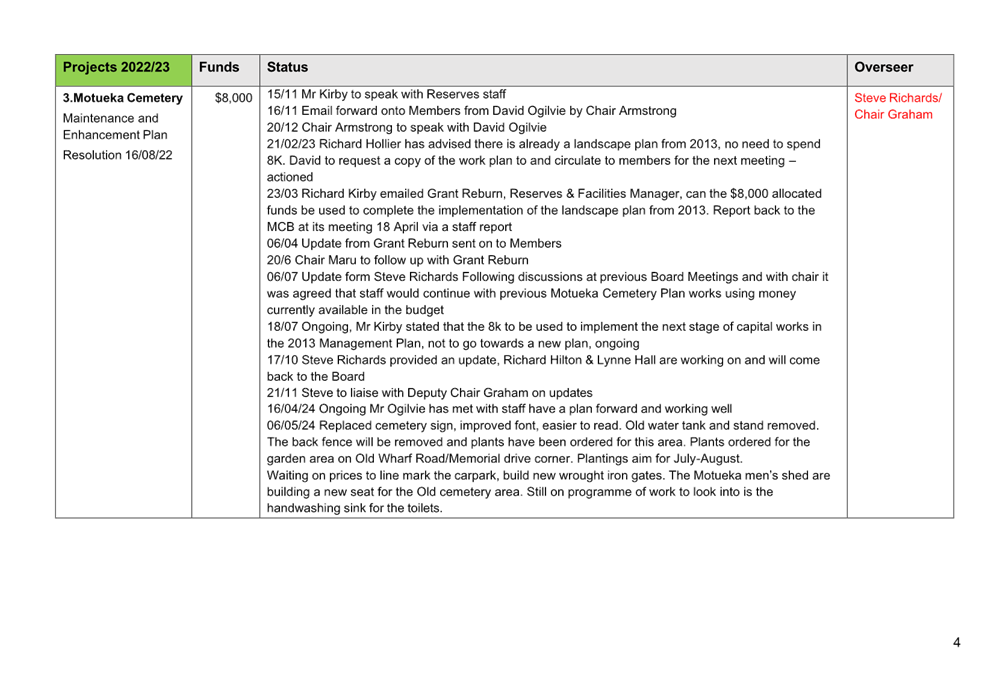Click 'the 2013 Management Plan, not to go' line
Screen dimensions: 985x675
tap(453, 343)
